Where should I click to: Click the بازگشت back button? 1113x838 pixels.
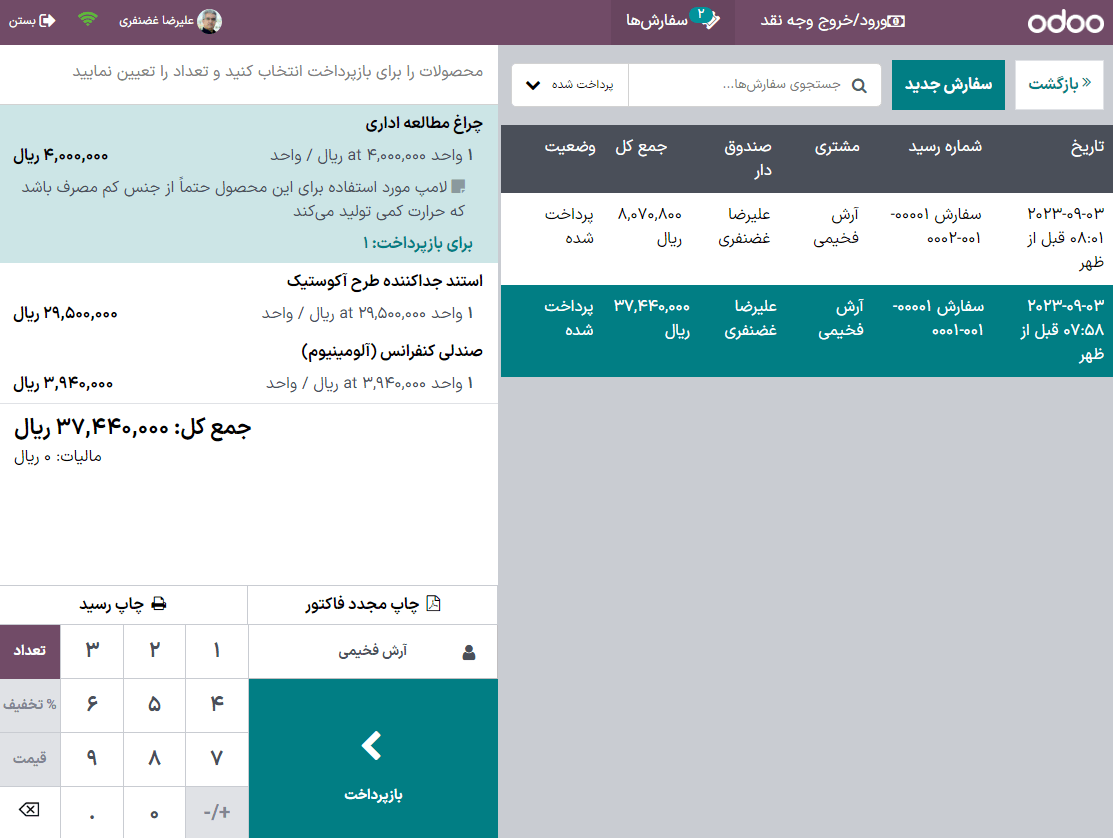point(1060,84)
